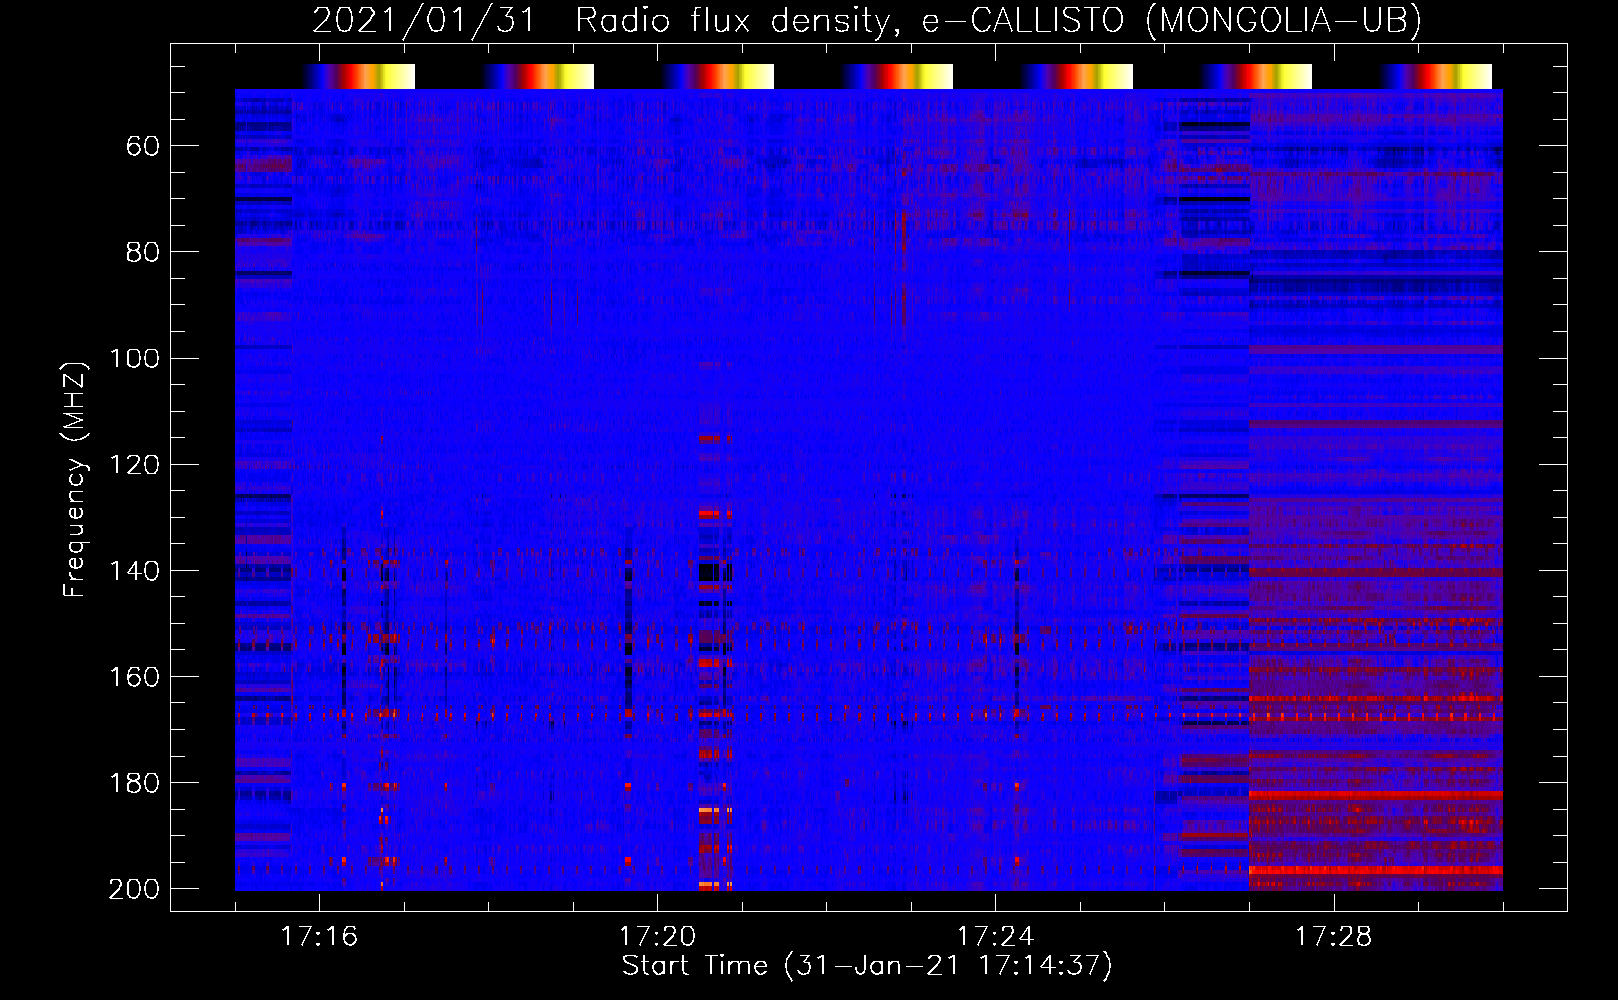Click the 200 frequency tick label
The height and width of the screenshot is (1000, 1618).
135,889
